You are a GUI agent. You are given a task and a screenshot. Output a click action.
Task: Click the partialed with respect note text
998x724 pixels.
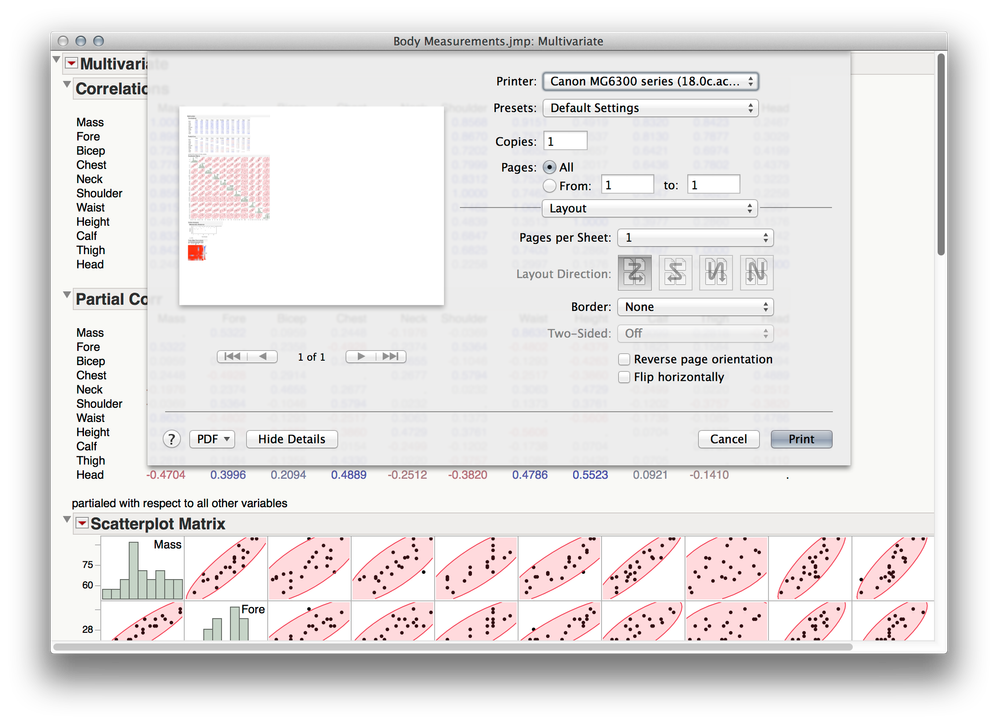pos(179,503)
